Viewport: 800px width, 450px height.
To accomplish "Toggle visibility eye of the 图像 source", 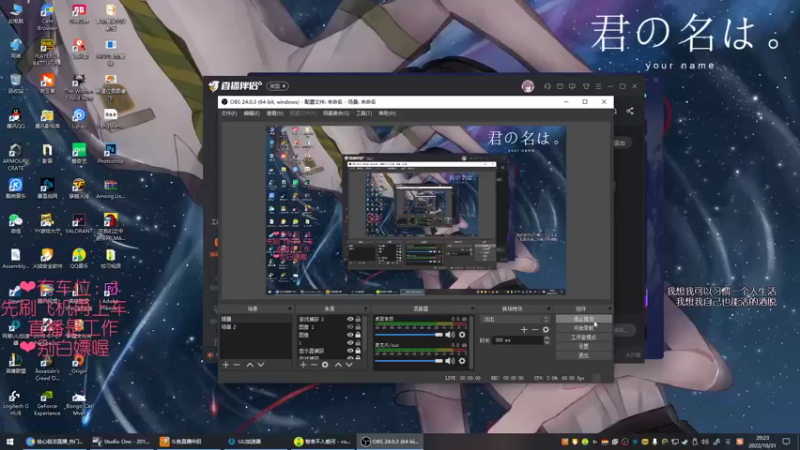I will tap(350, 335).
